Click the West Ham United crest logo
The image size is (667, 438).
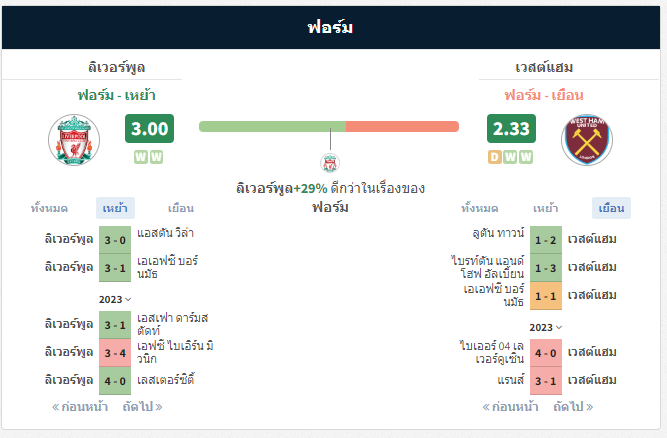pos(587,140)
